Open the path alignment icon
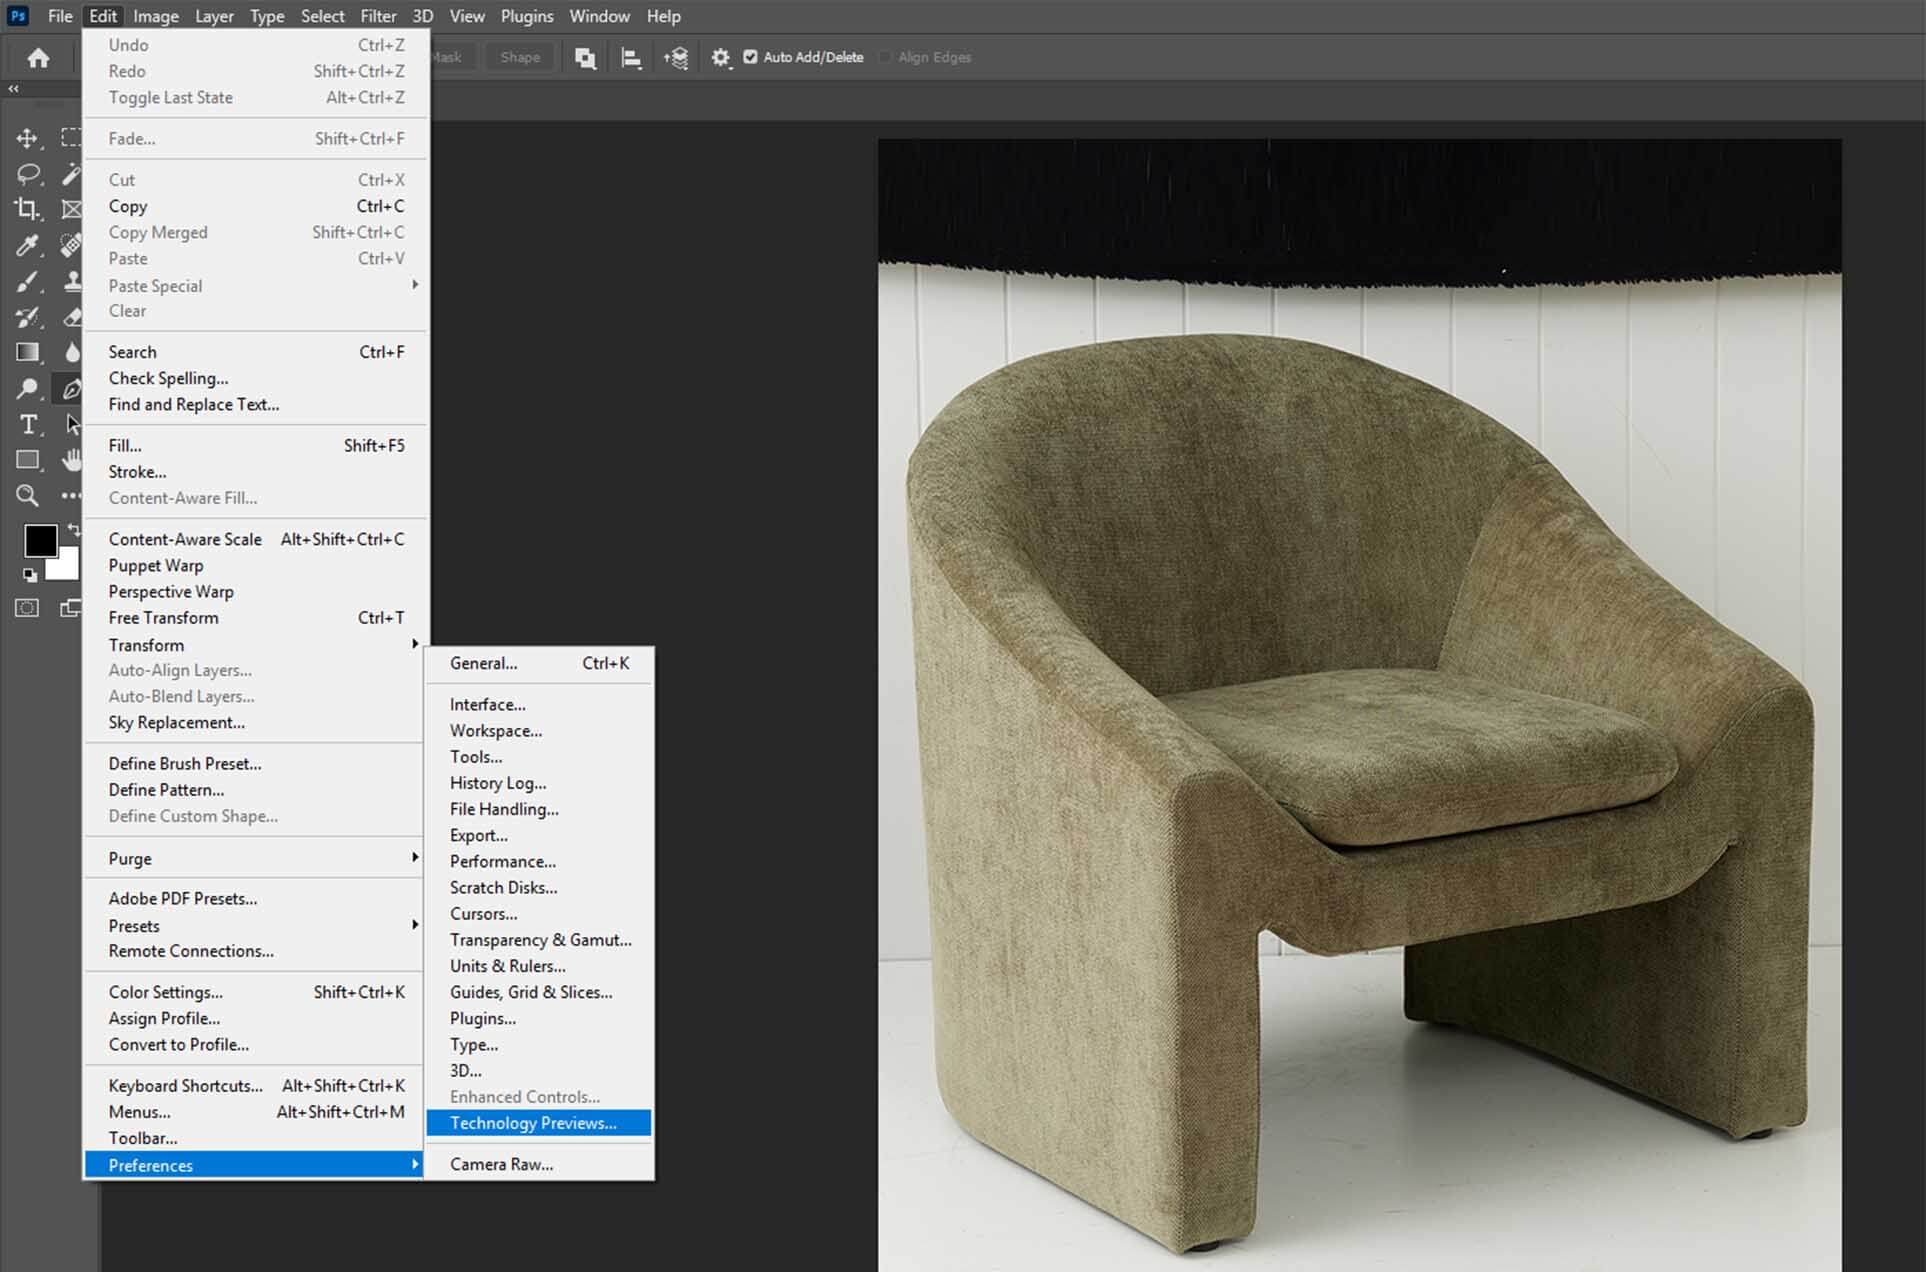Image resolution: width=1926 pixels, height=1272 pixels. (x=631, y=58)
